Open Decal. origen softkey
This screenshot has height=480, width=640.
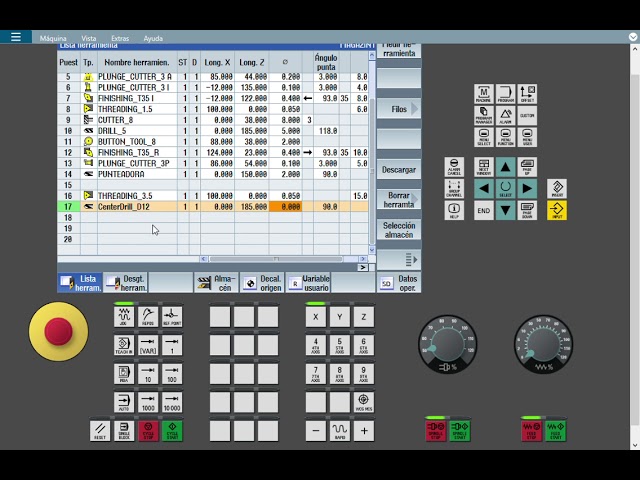pos(262,282)
